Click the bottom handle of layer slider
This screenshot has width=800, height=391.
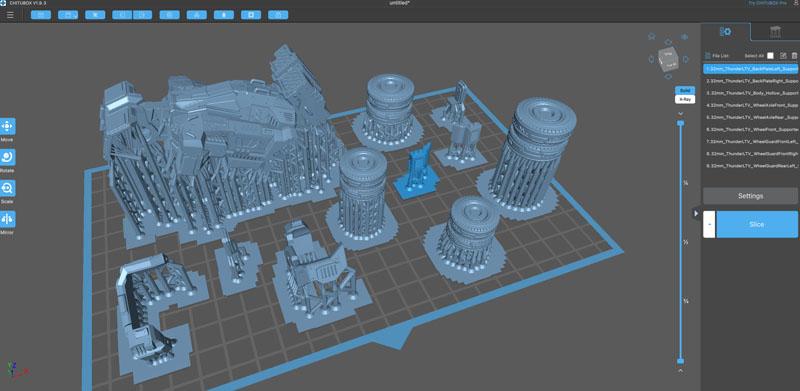coord(680,361)
